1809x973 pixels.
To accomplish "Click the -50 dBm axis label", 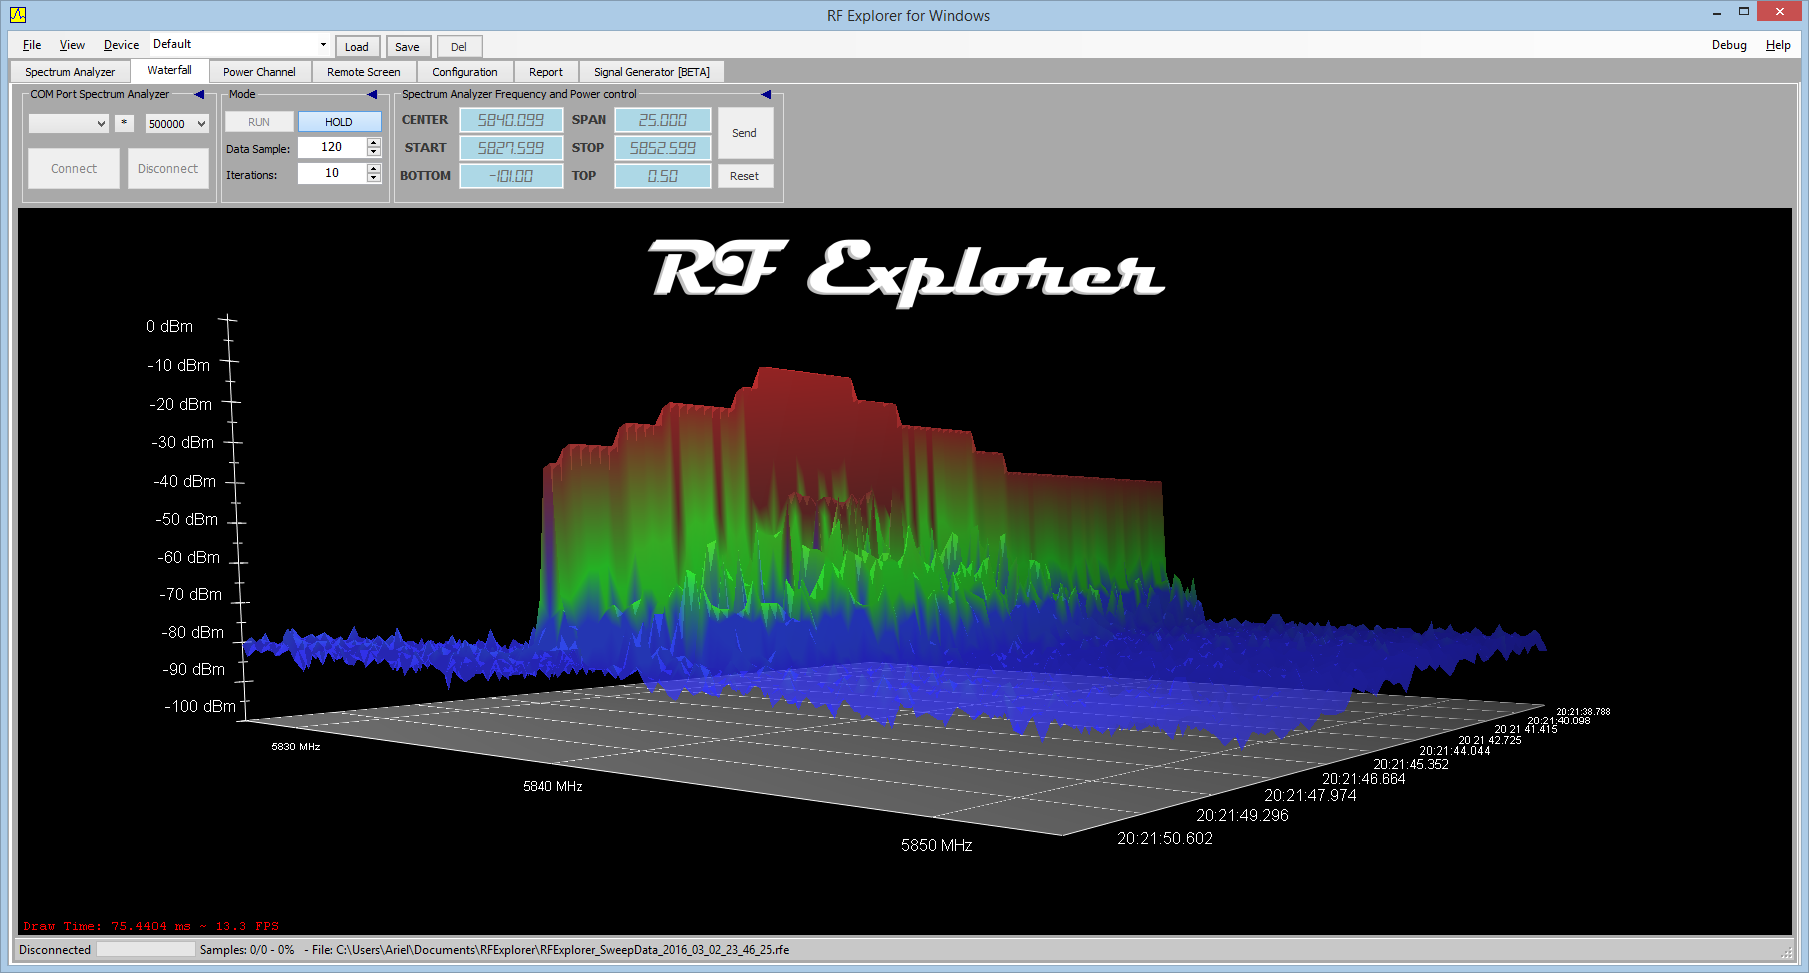I will click(187, 519).
